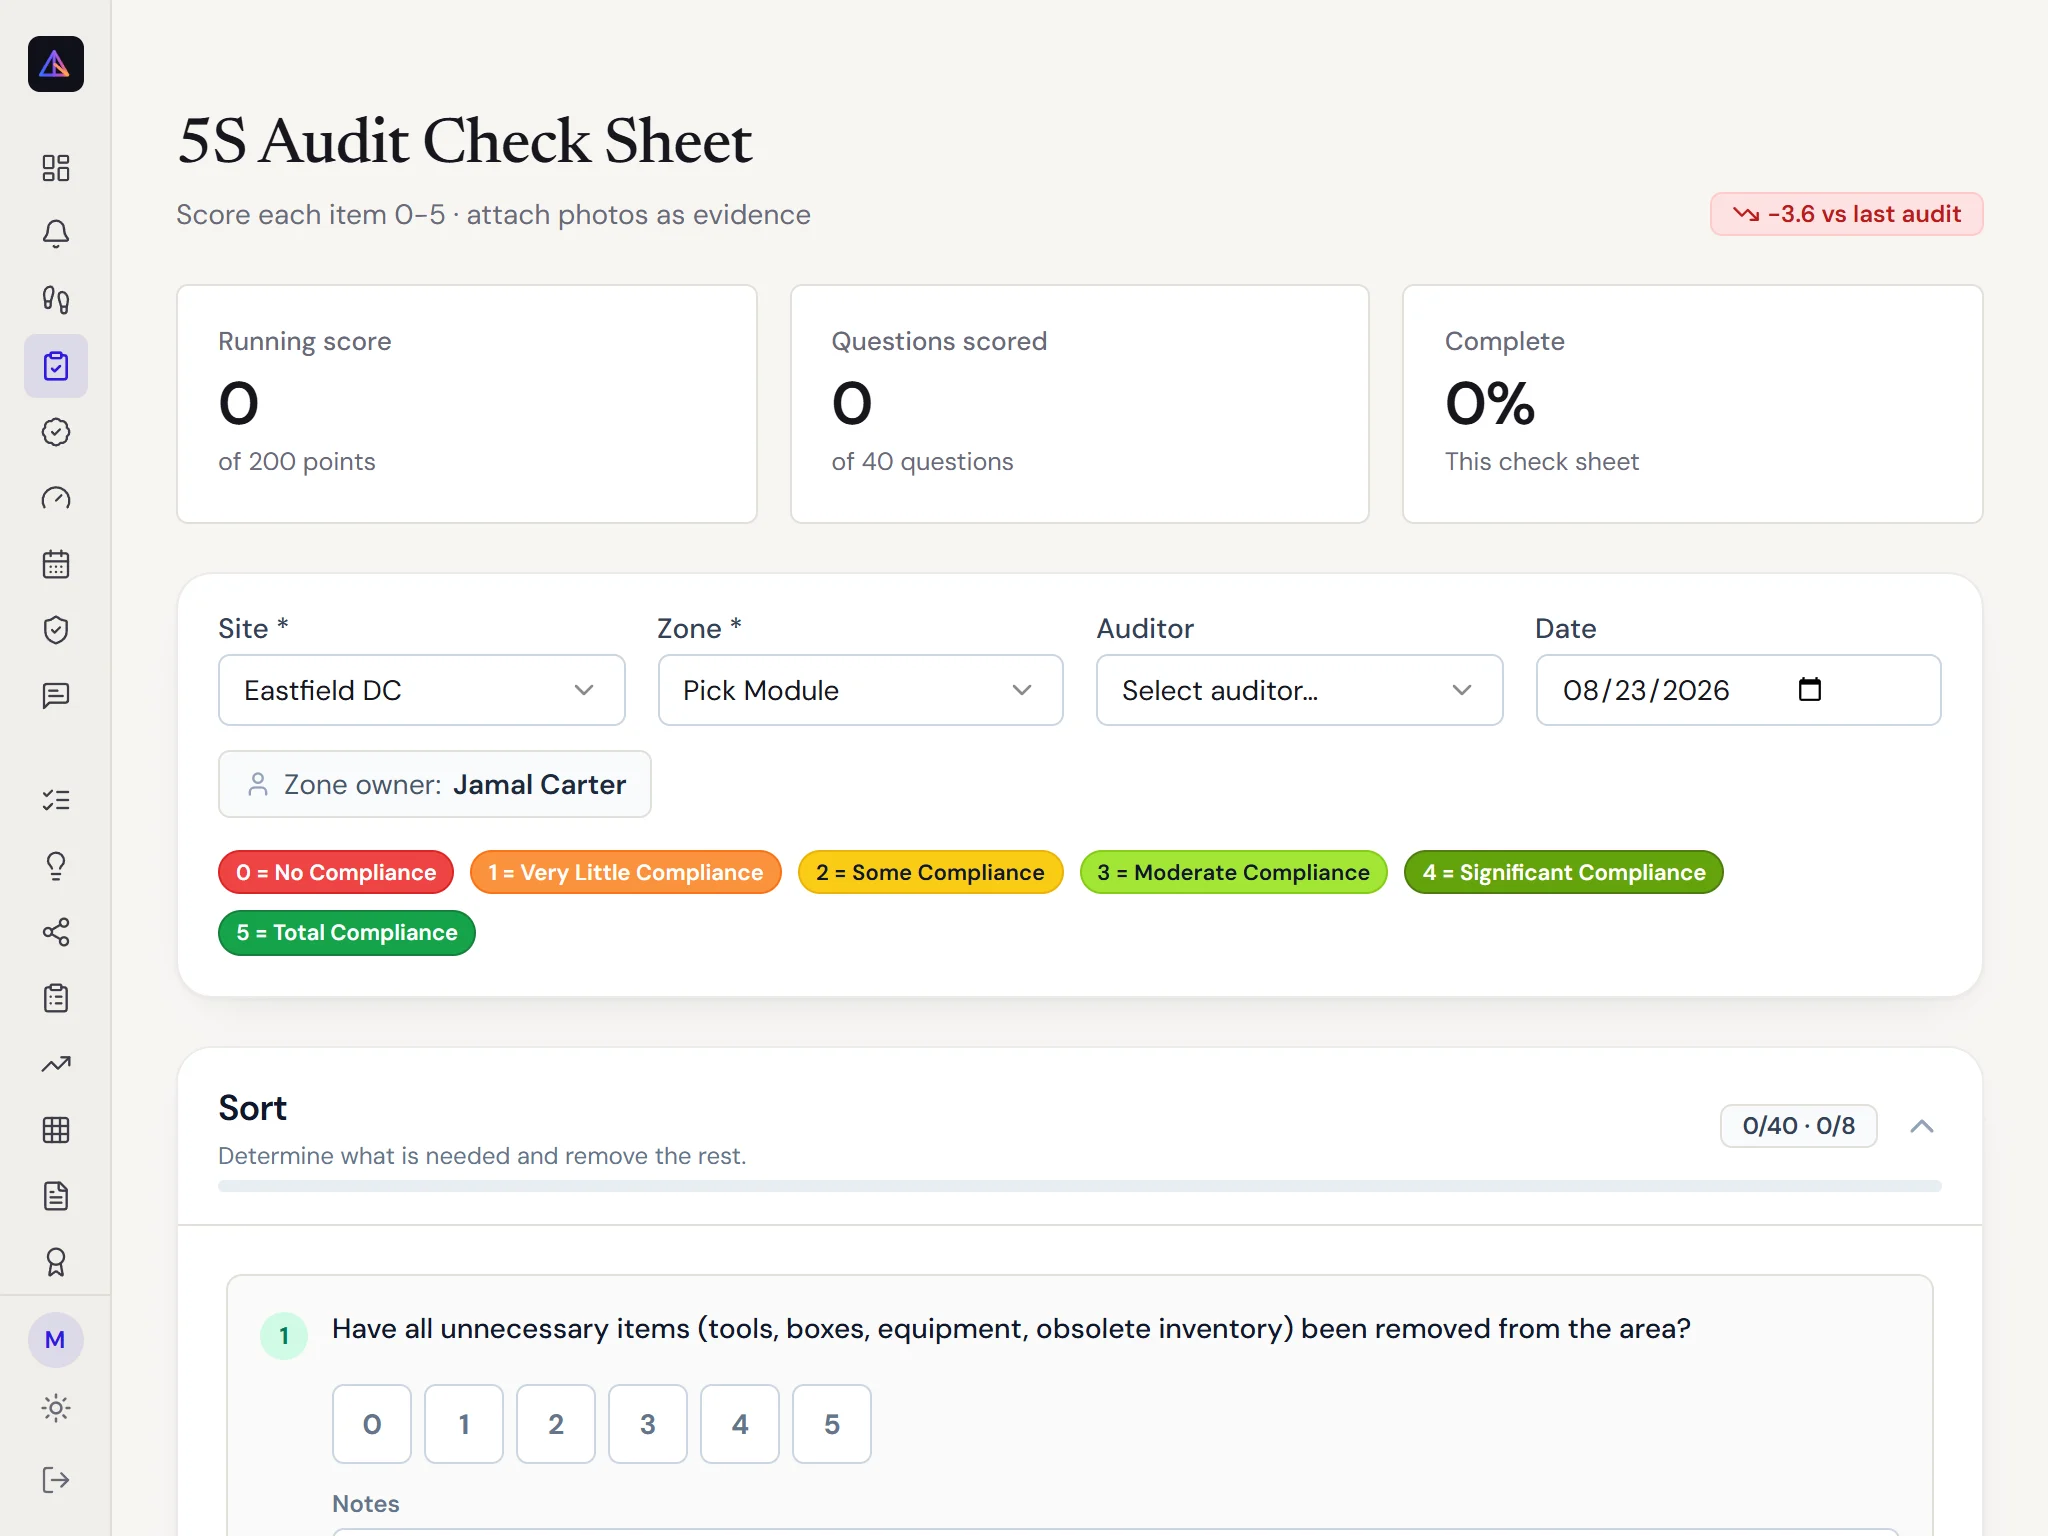Score question 1 as 2
Viewport: 2048px width, 1536px height.
[x=556, y=1424]
